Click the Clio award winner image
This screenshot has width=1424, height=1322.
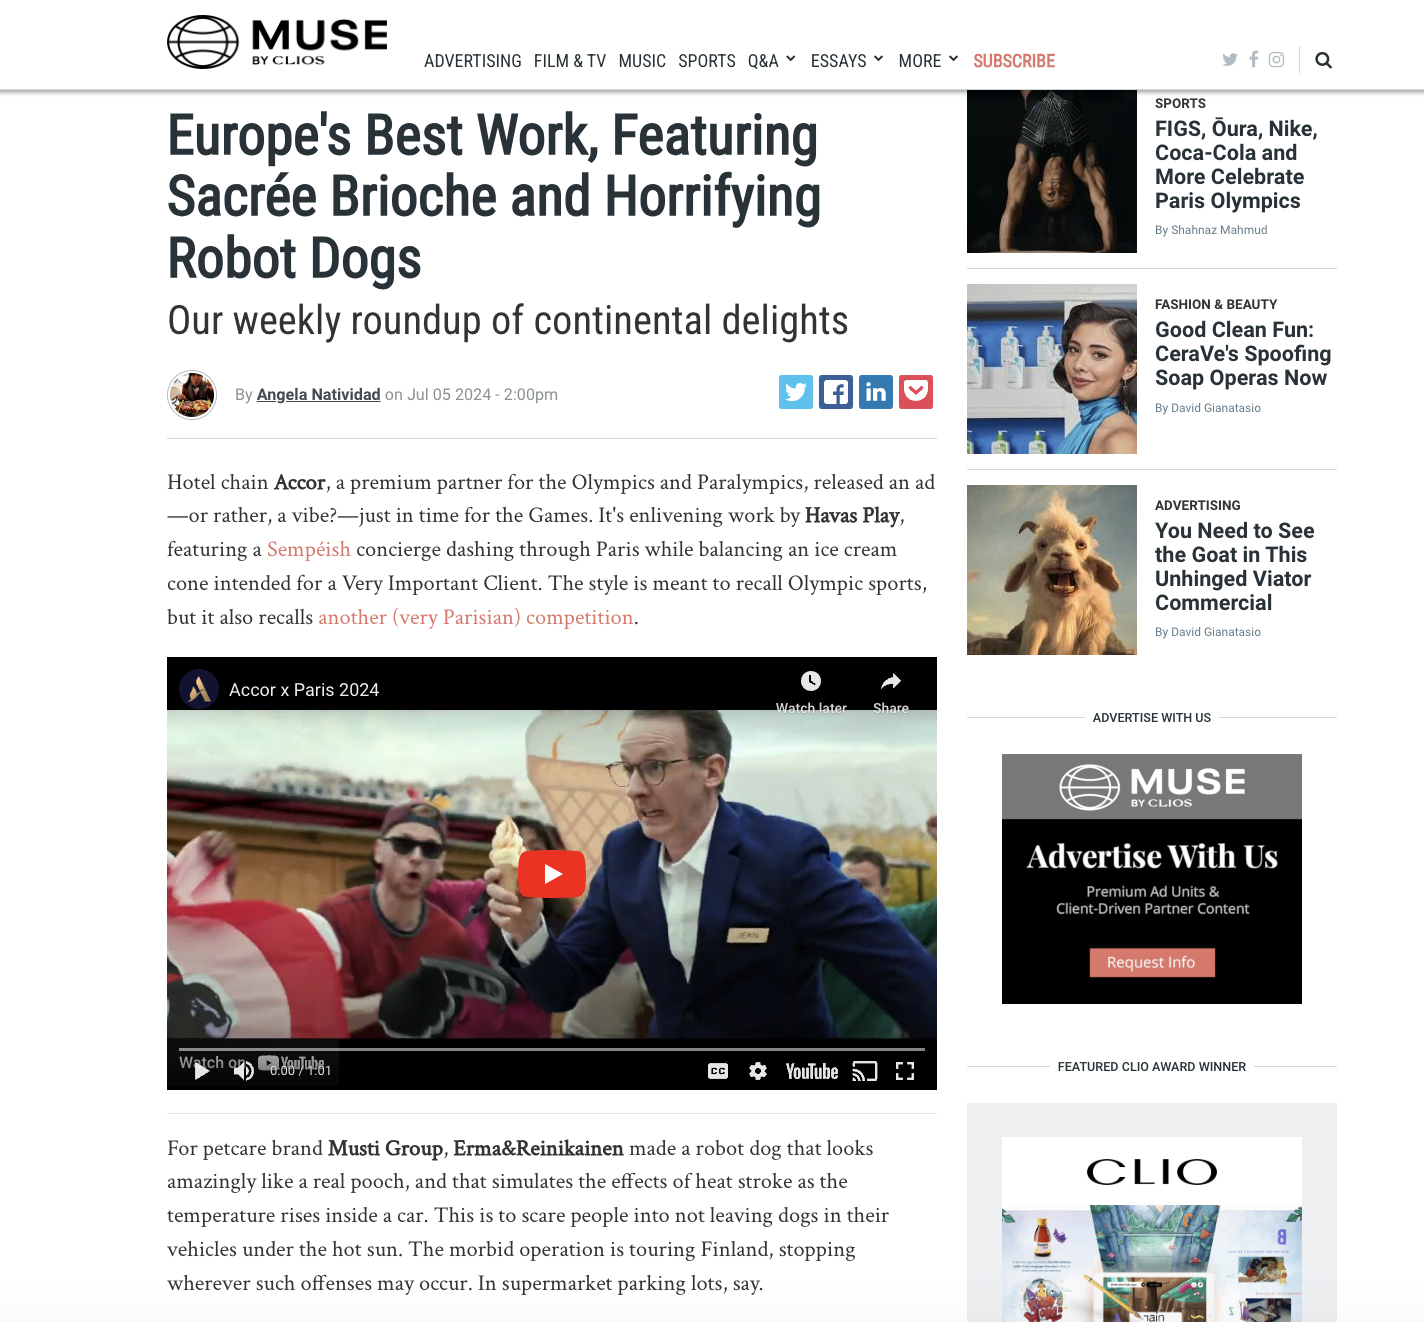1152,1229
